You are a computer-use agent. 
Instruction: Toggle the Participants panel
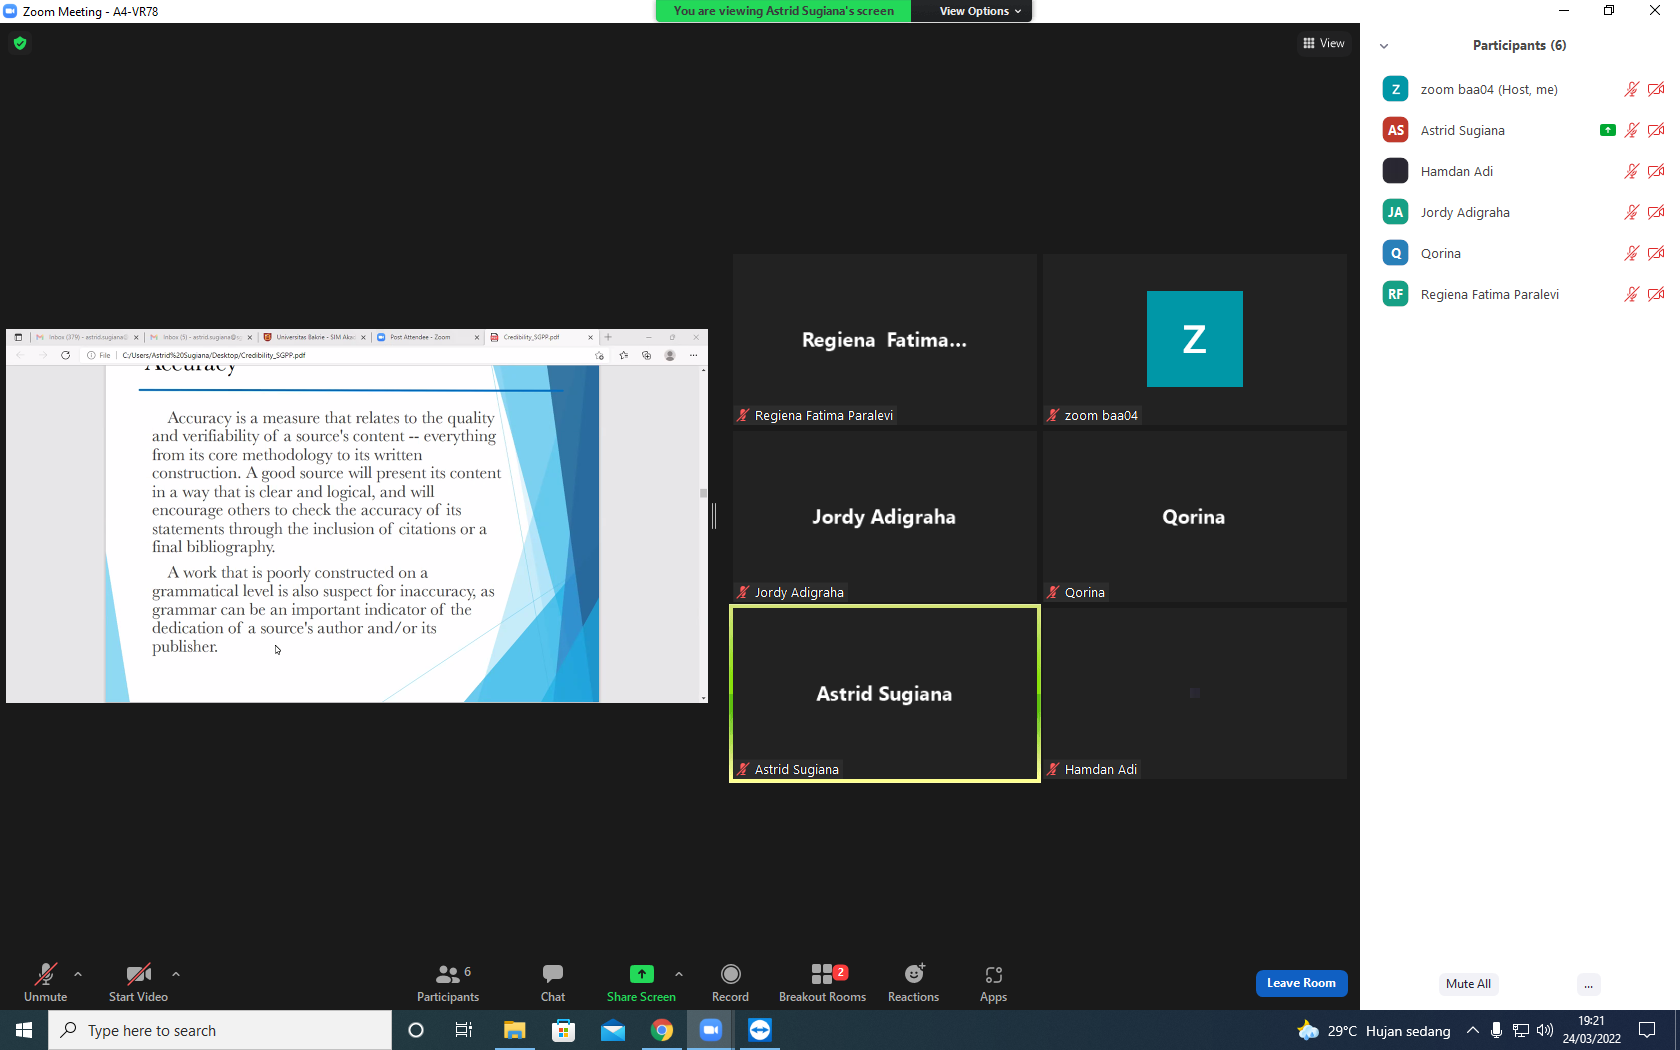(x=448, y=983)
